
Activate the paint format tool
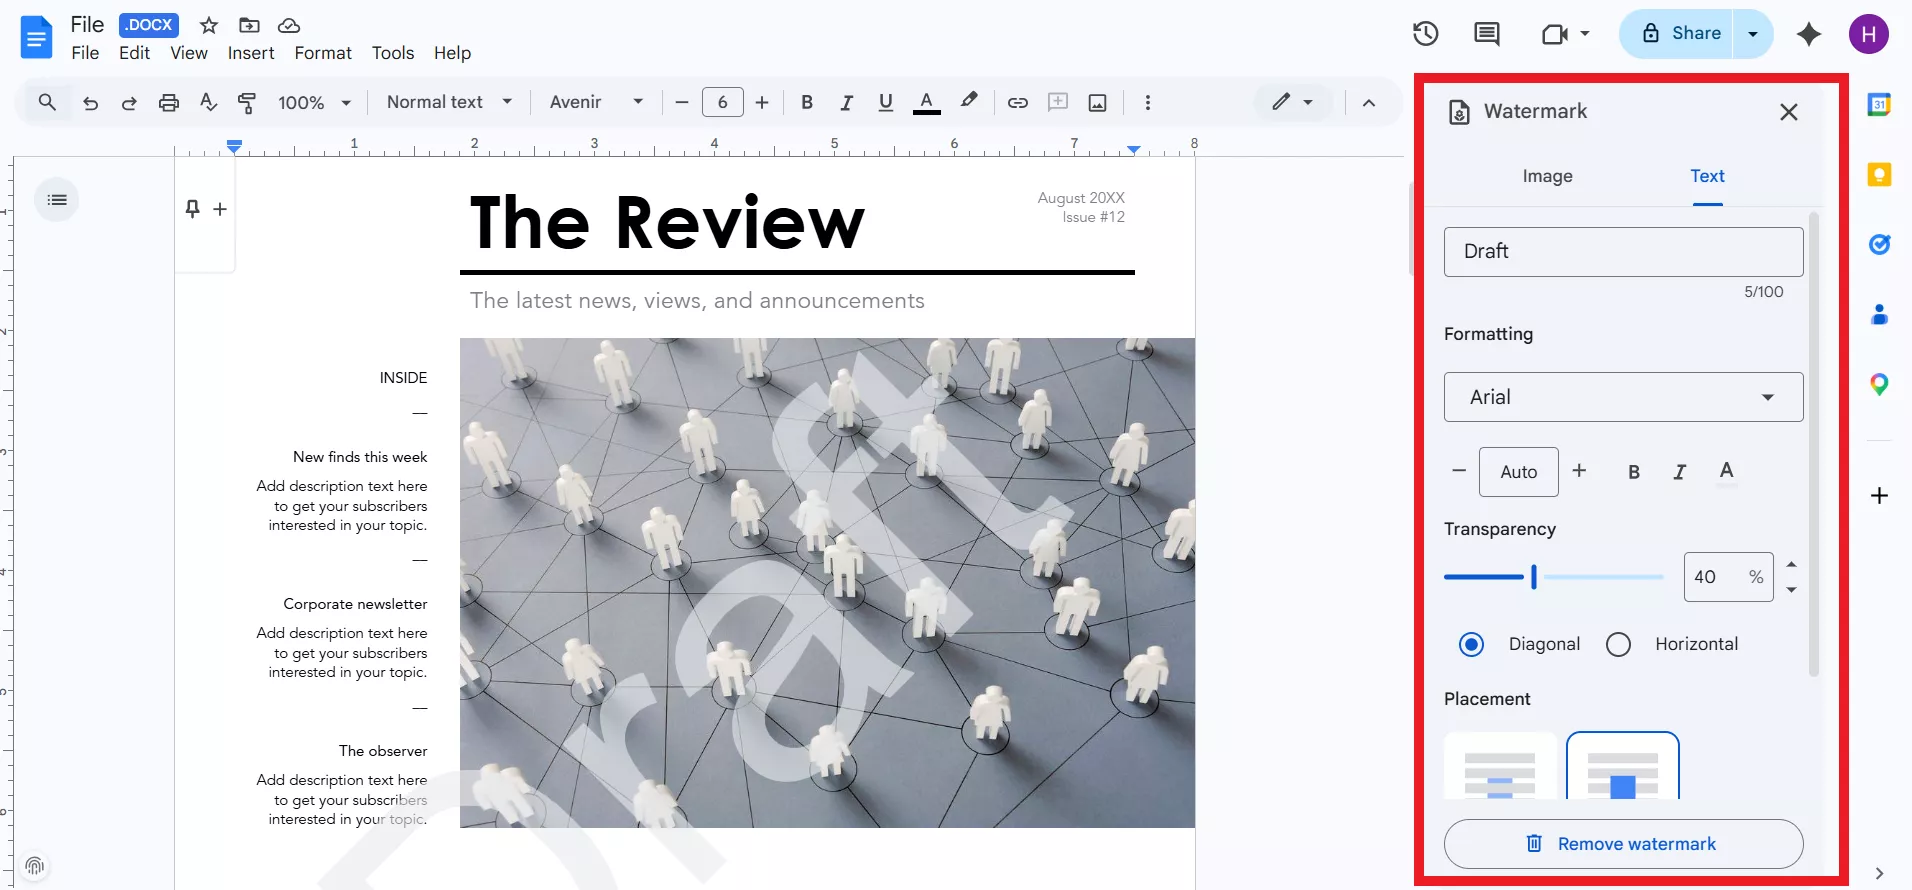247,102
